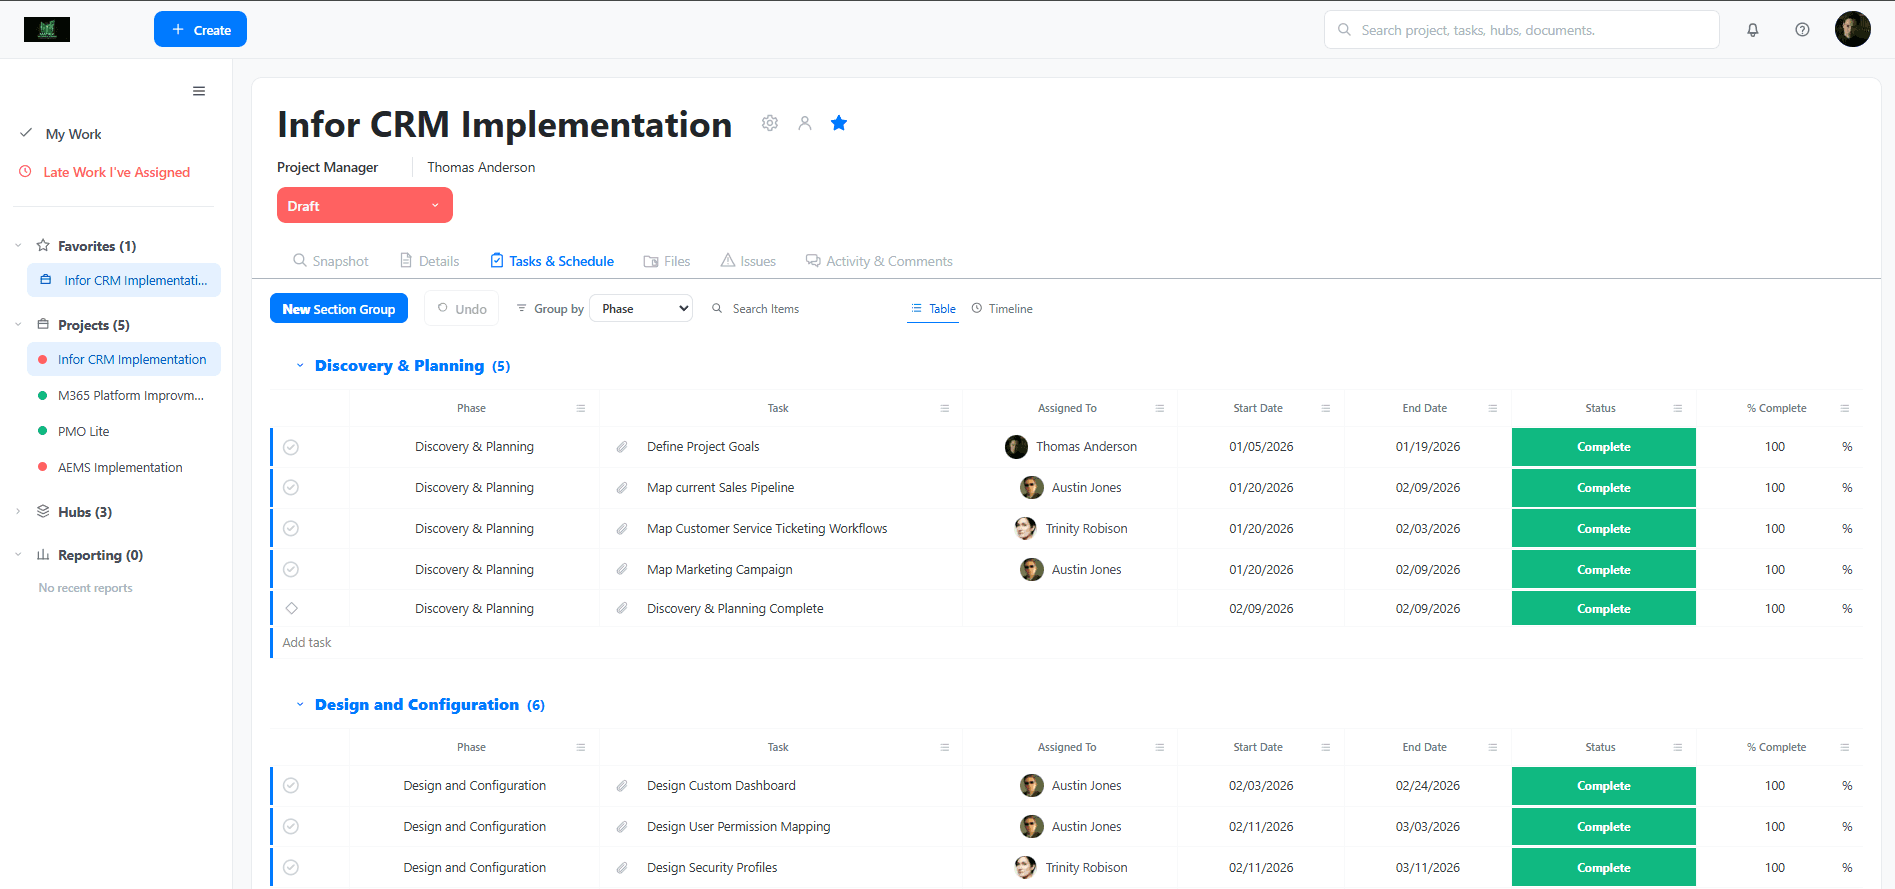
Task: Collapse the Design and Configuration section
Action: (300, 705)
